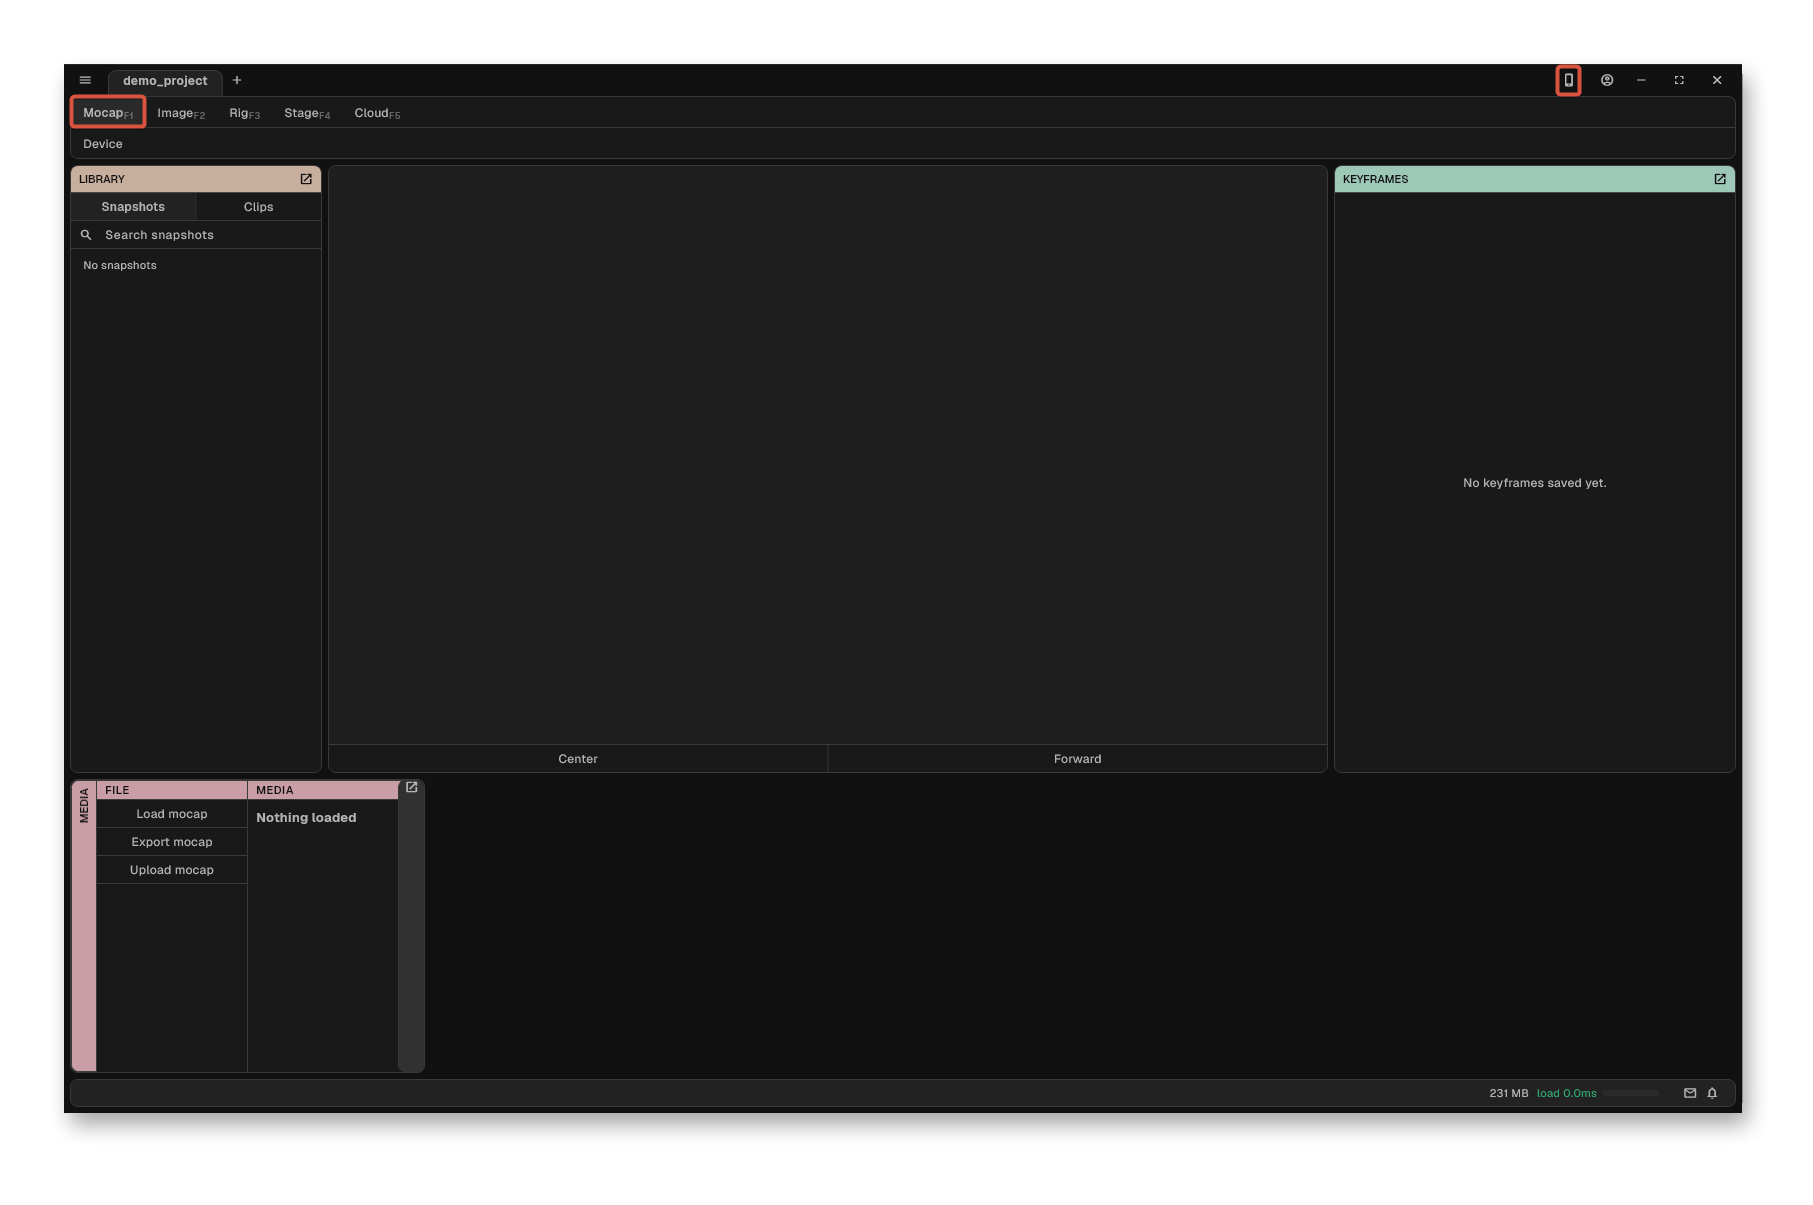Click the No snapshots message
The image size is (1813, 1205).
click(x=120, y=265)
